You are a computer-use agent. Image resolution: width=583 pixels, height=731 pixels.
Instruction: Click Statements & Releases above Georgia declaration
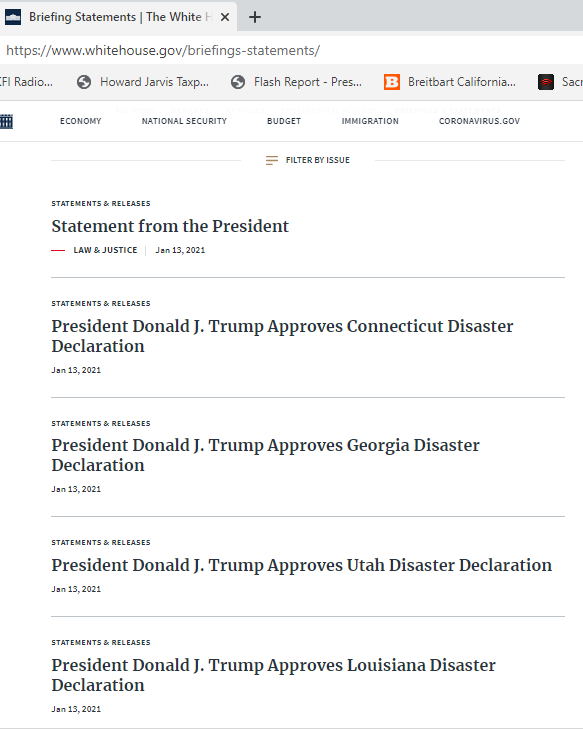[101, 423]
